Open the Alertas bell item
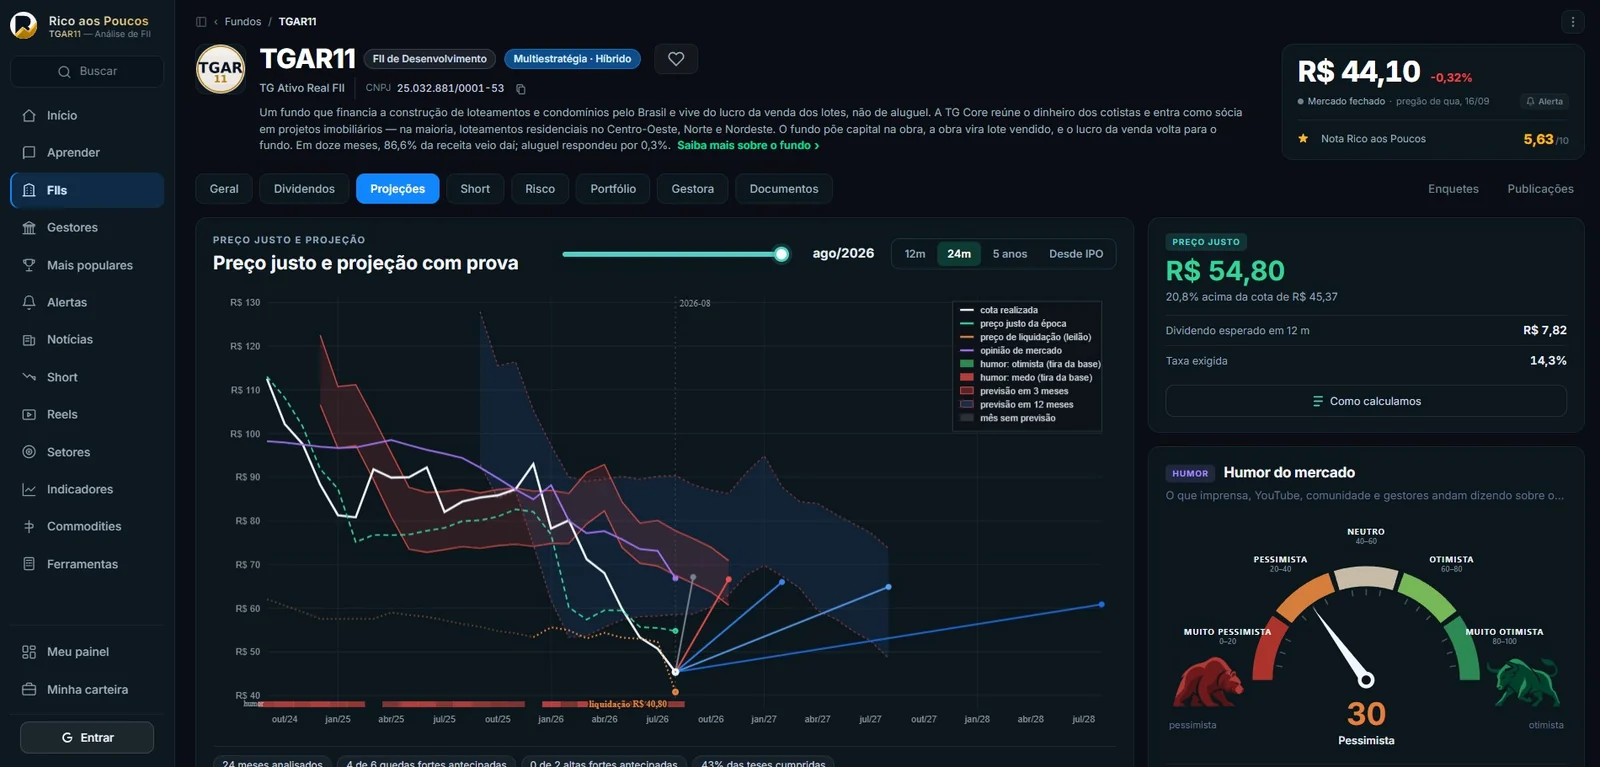This screenshot has width=1600, height=767. 87,302
